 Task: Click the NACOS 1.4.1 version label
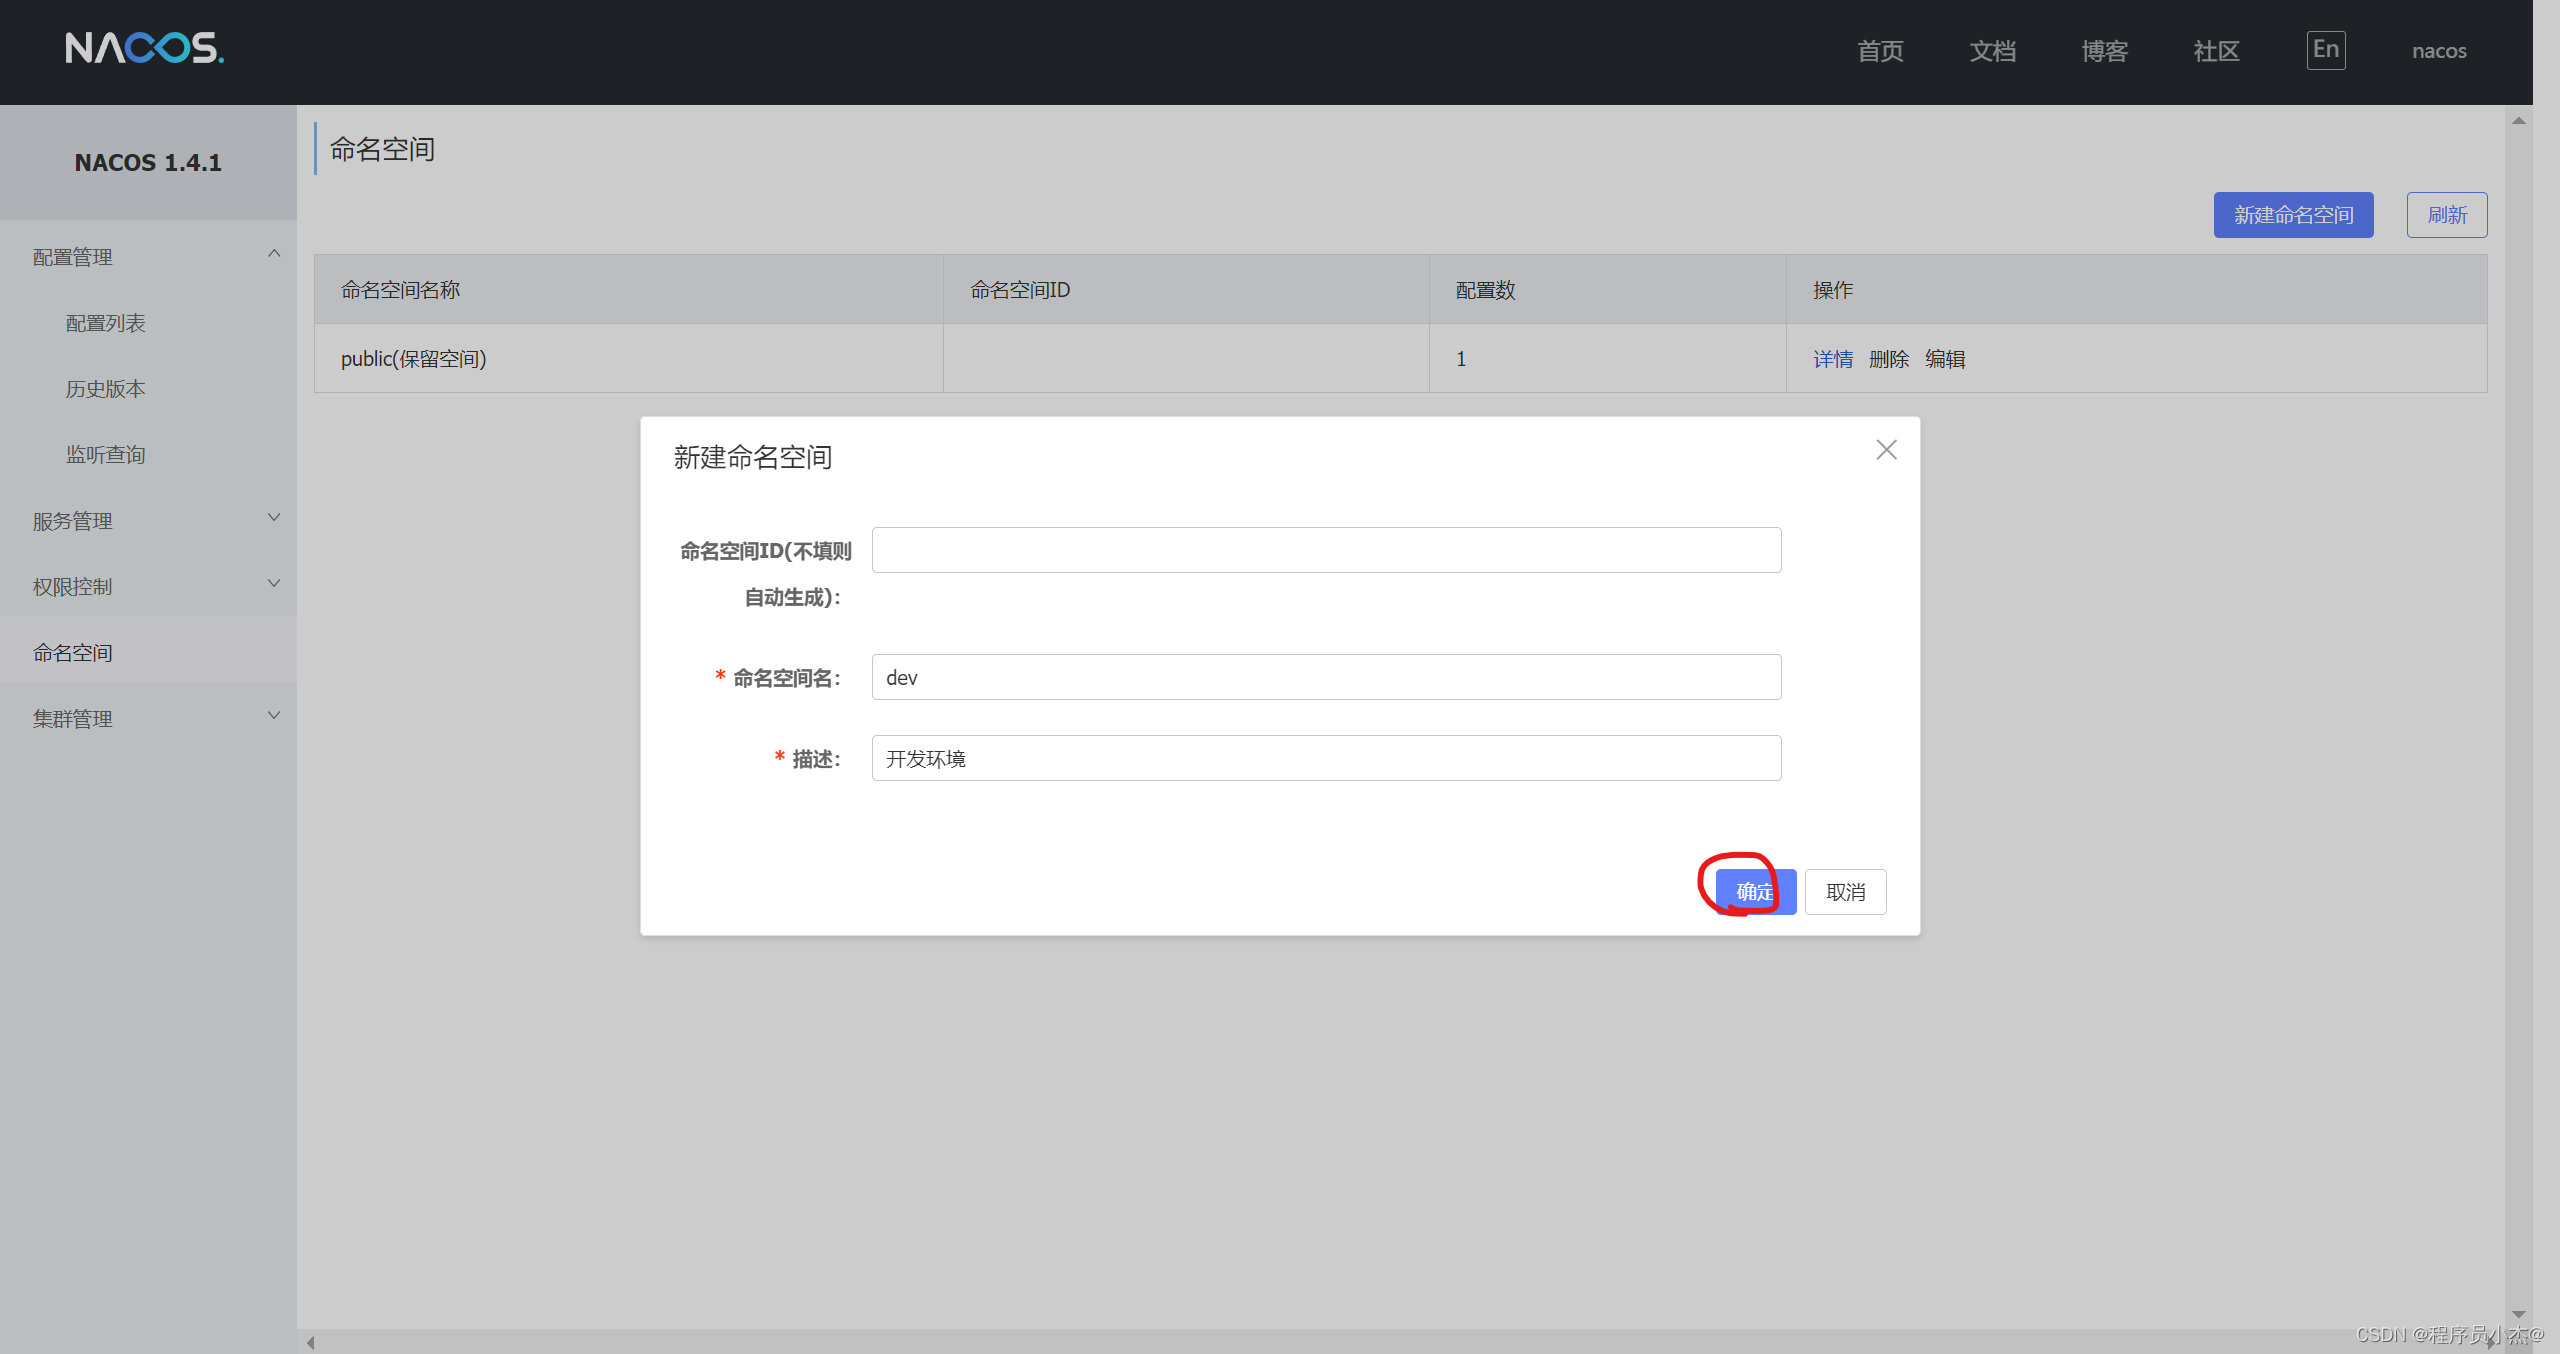pos(148,162)
